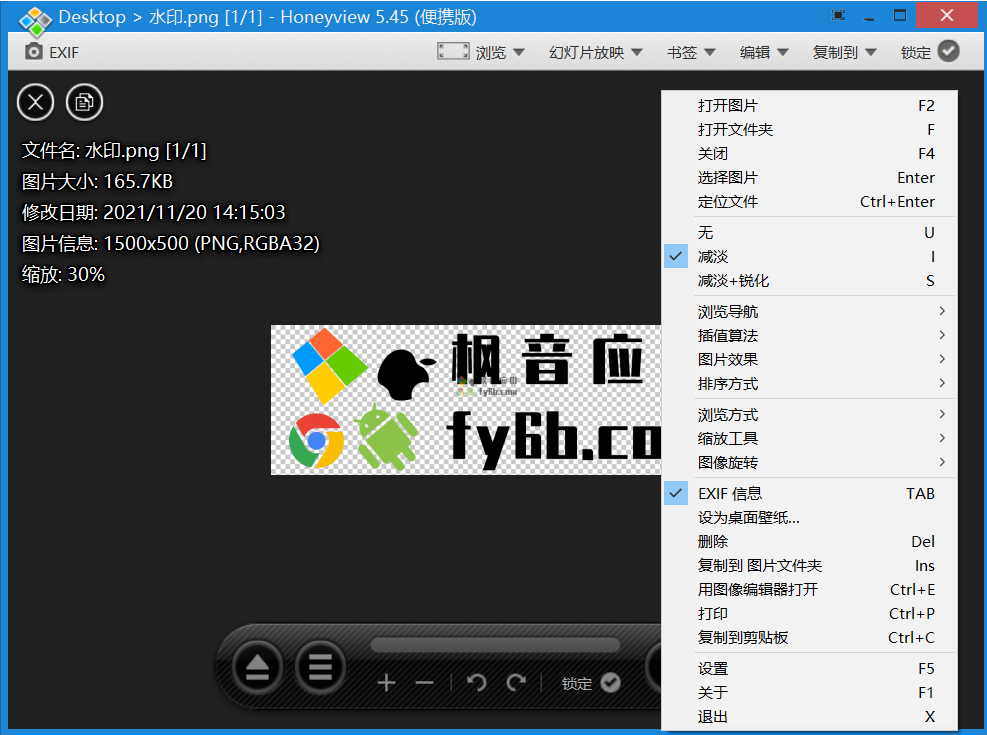Viewport: 987px width, 735px height.
Task: Choose 删除 from the context menu
Action: 810,542
